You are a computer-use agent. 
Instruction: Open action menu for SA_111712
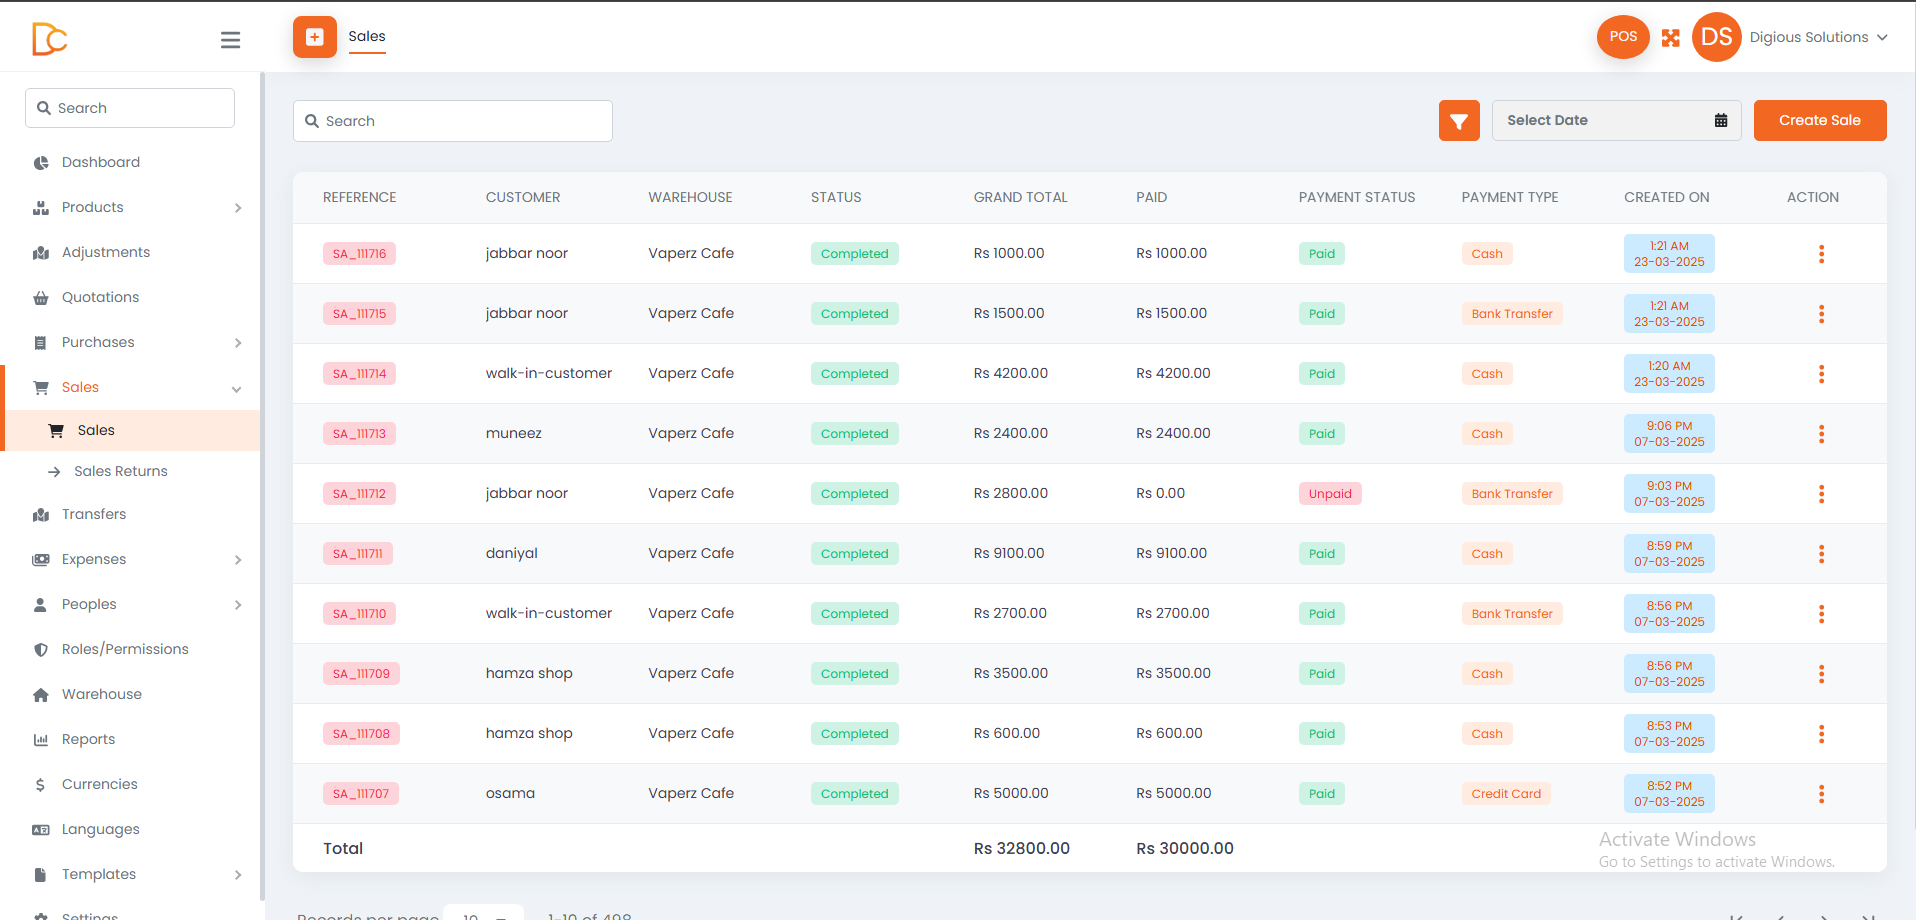coord(1821,494)
